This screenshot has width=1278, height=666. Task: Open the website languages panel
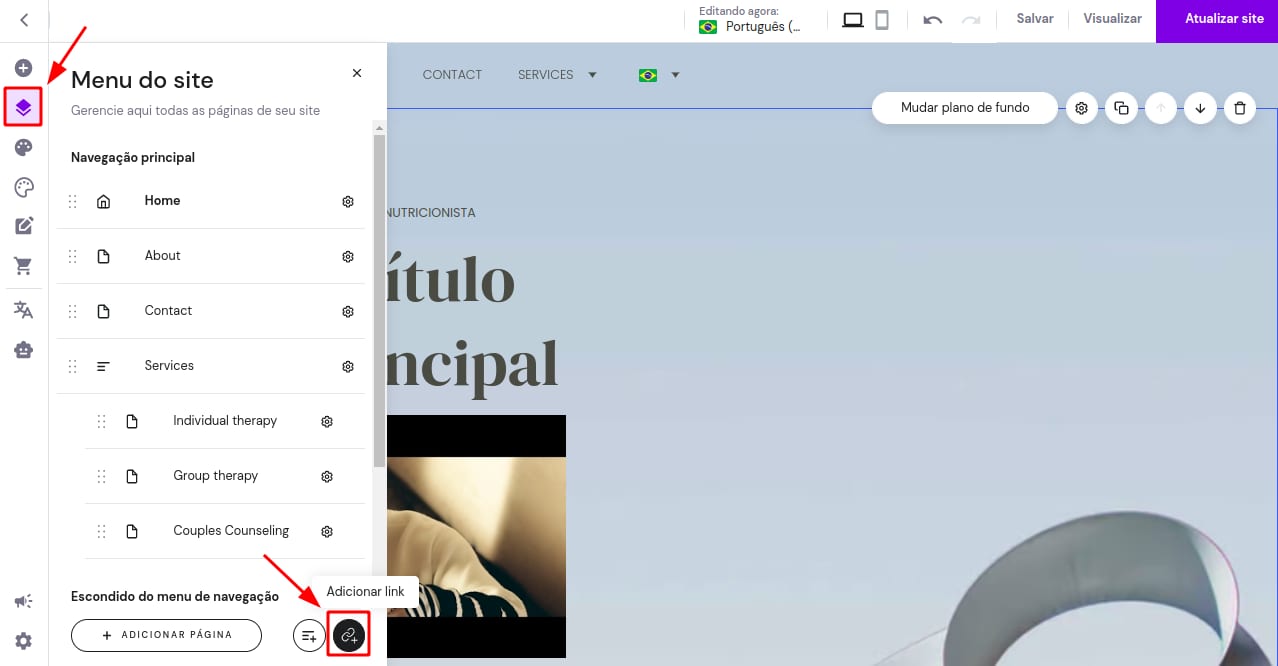[23, 309]
